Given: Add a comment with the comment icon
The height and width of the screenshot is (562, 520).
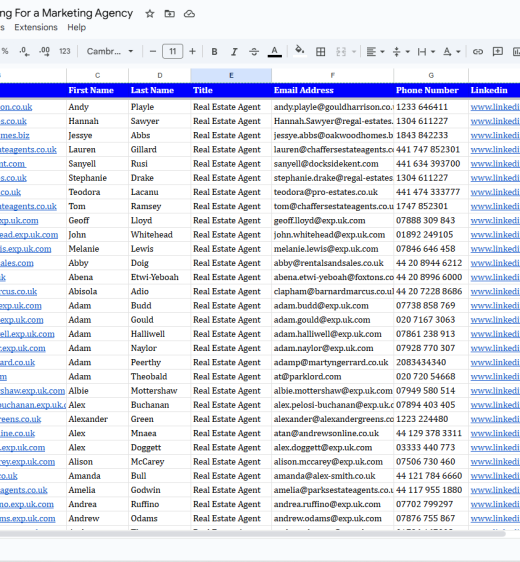Looking at the screenshot, I should 497,52.
